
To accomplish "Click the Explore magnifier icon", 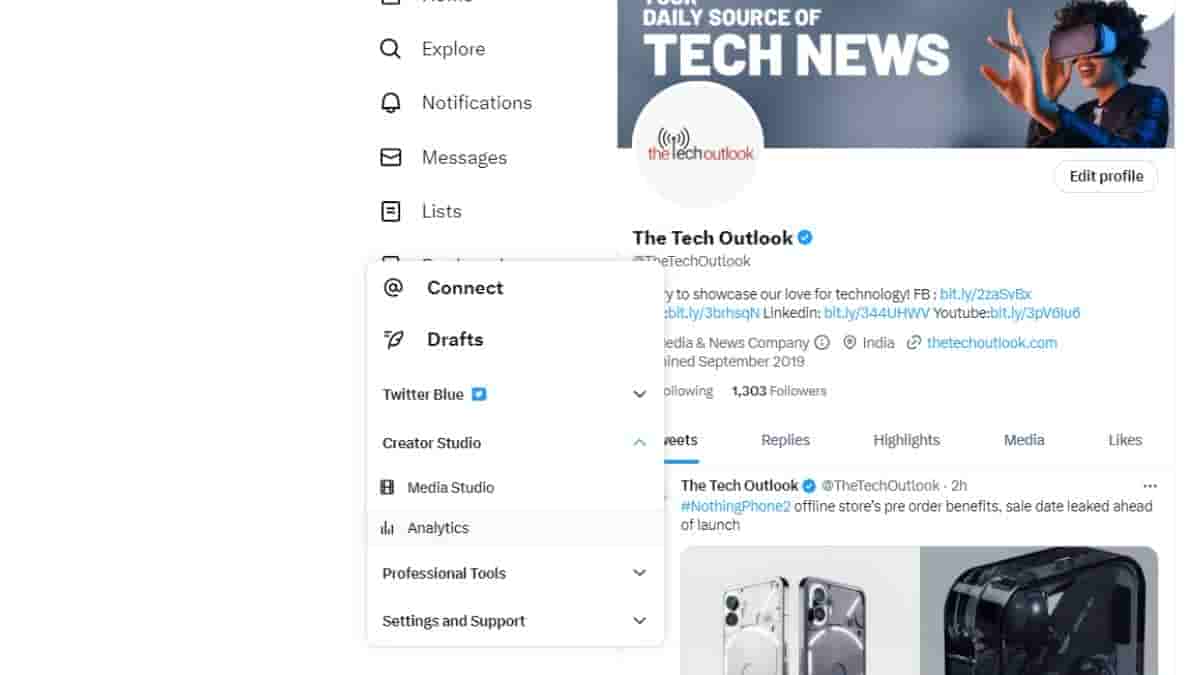I will [x=391, y=49].
